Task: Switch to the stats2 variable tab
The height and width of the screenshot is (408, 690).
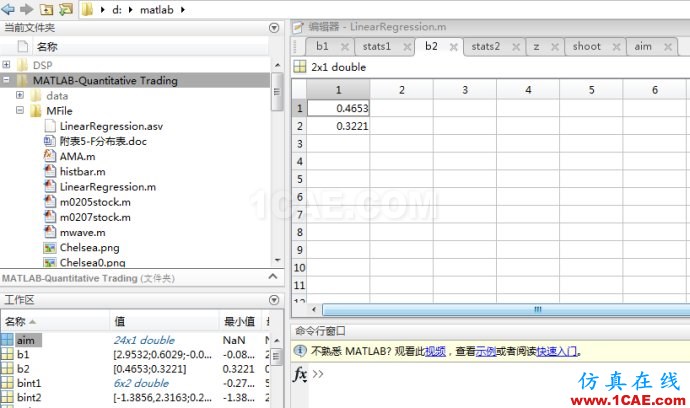Action: pos(485,46)
